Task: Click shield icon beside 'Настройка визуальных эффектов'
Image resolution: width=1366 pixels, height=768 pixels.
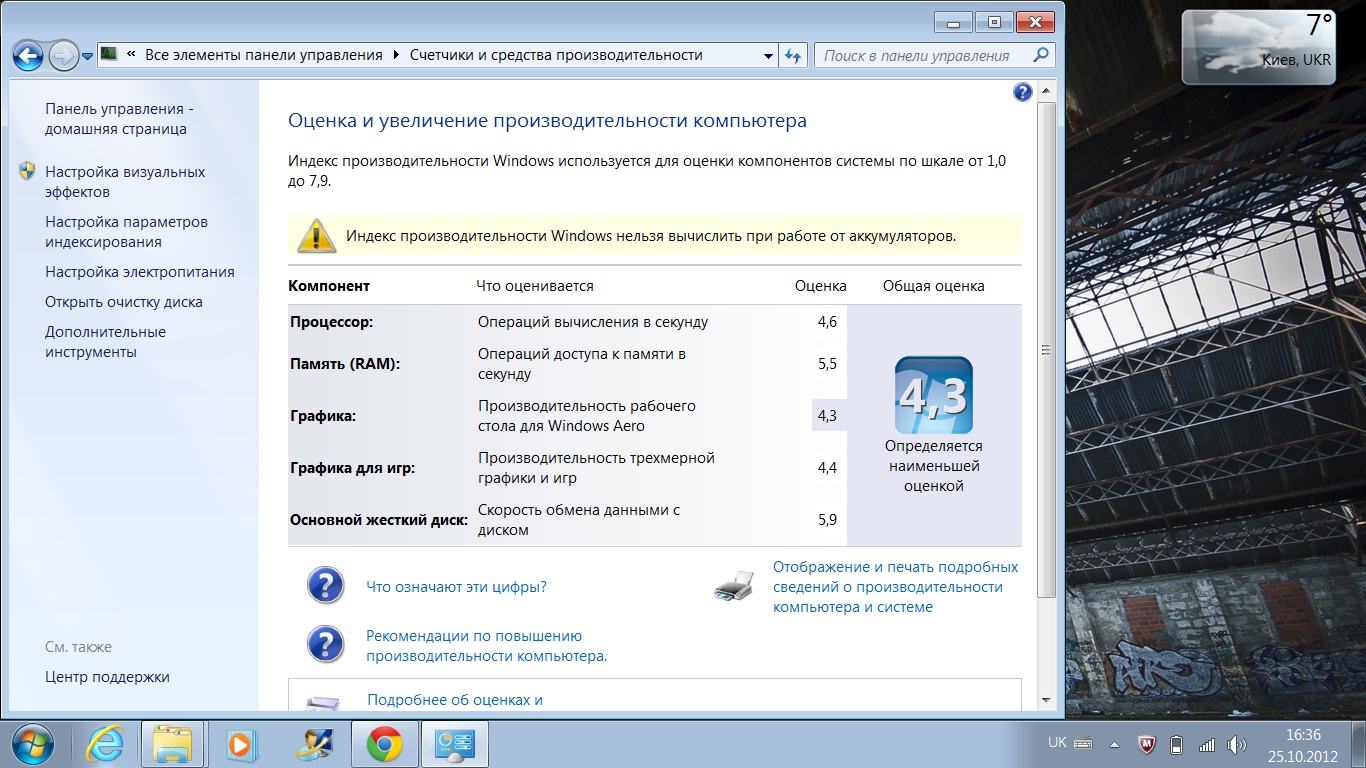Action: (x=27, y=172)
